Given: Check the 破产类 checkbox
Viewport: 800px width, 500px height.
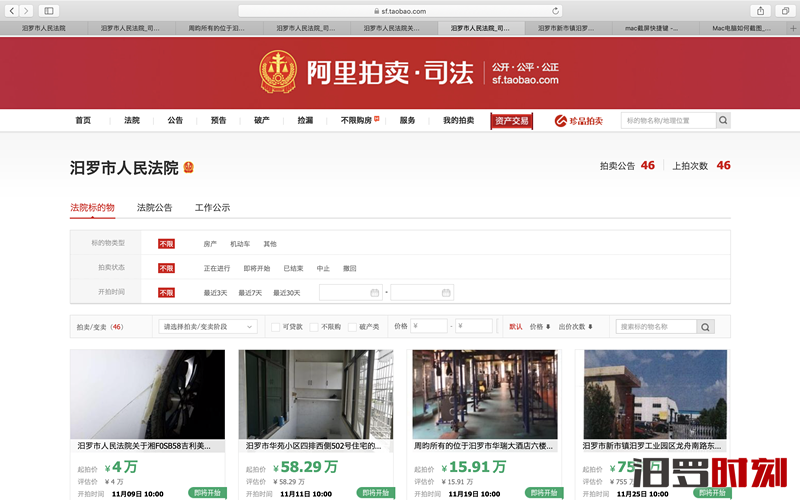Looking at the screenshot, I should pyautogui.click(x=352, y=327).
